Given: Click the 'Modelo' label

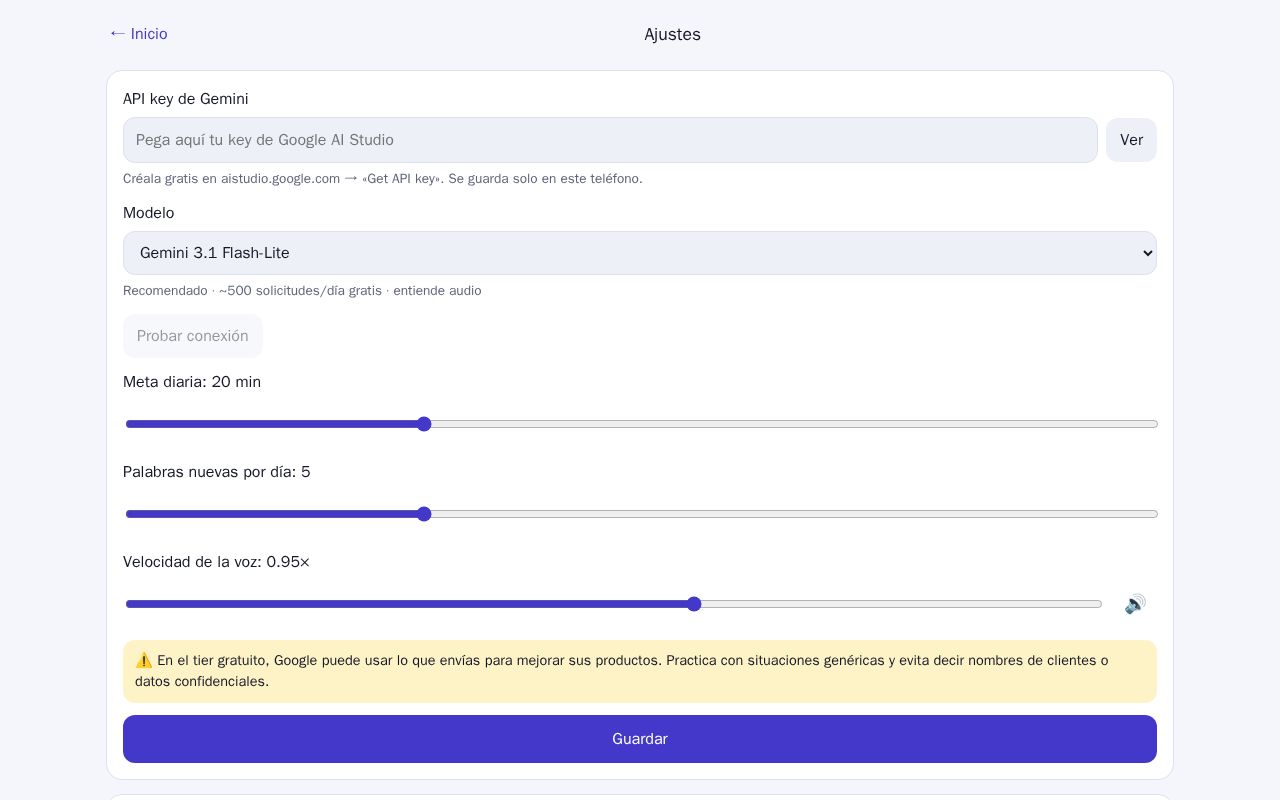Looking at the screenshot, I should (148, 213).
